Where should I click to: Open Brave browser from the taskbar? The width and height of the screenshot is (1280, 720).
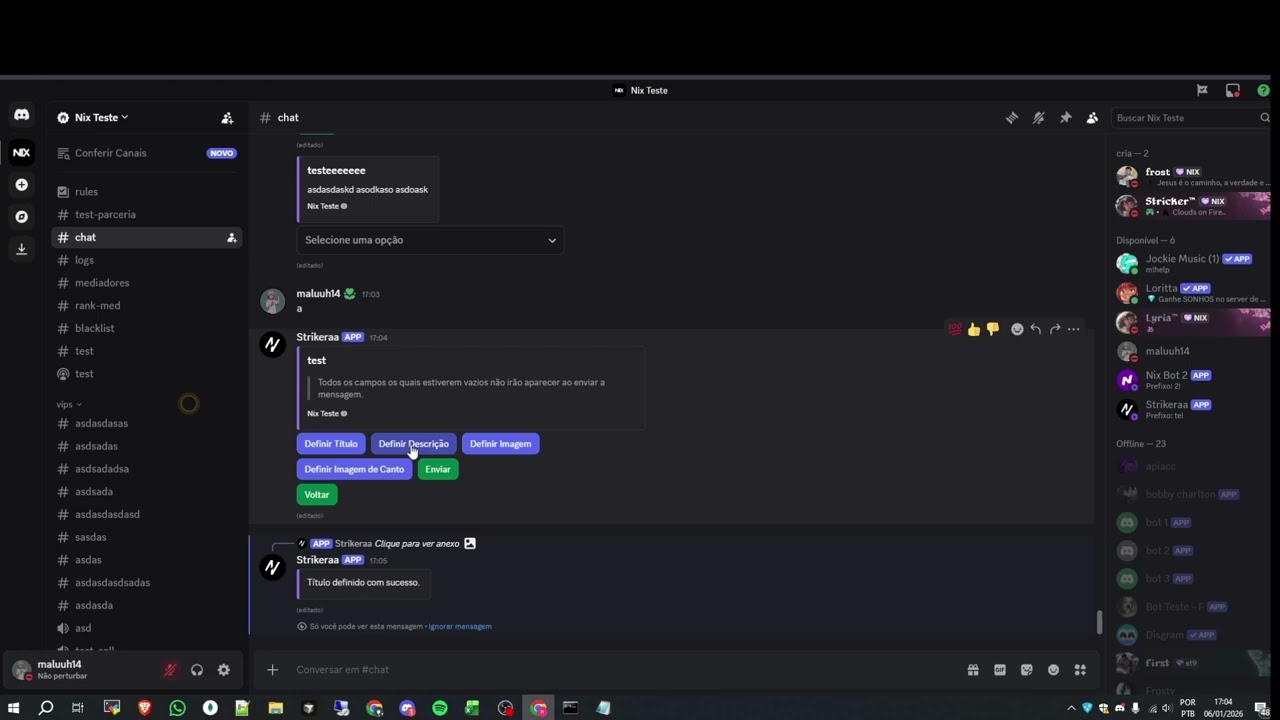click(144, 708)
